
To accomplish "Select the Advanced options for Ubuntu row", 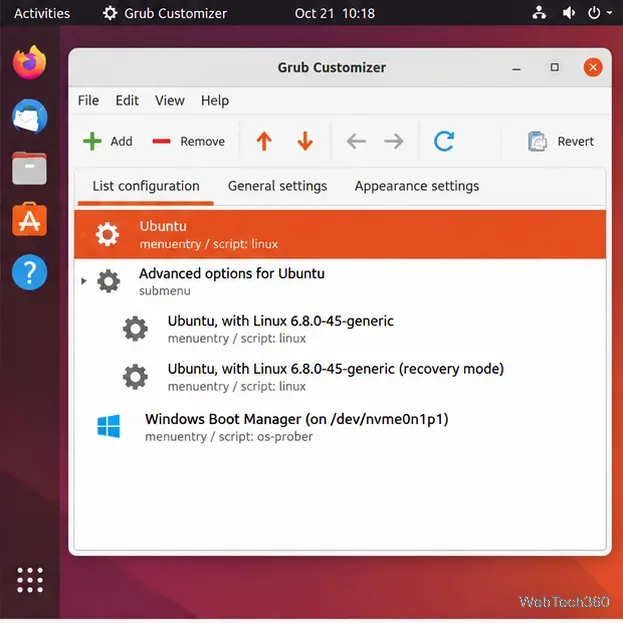I will point(340,281).
